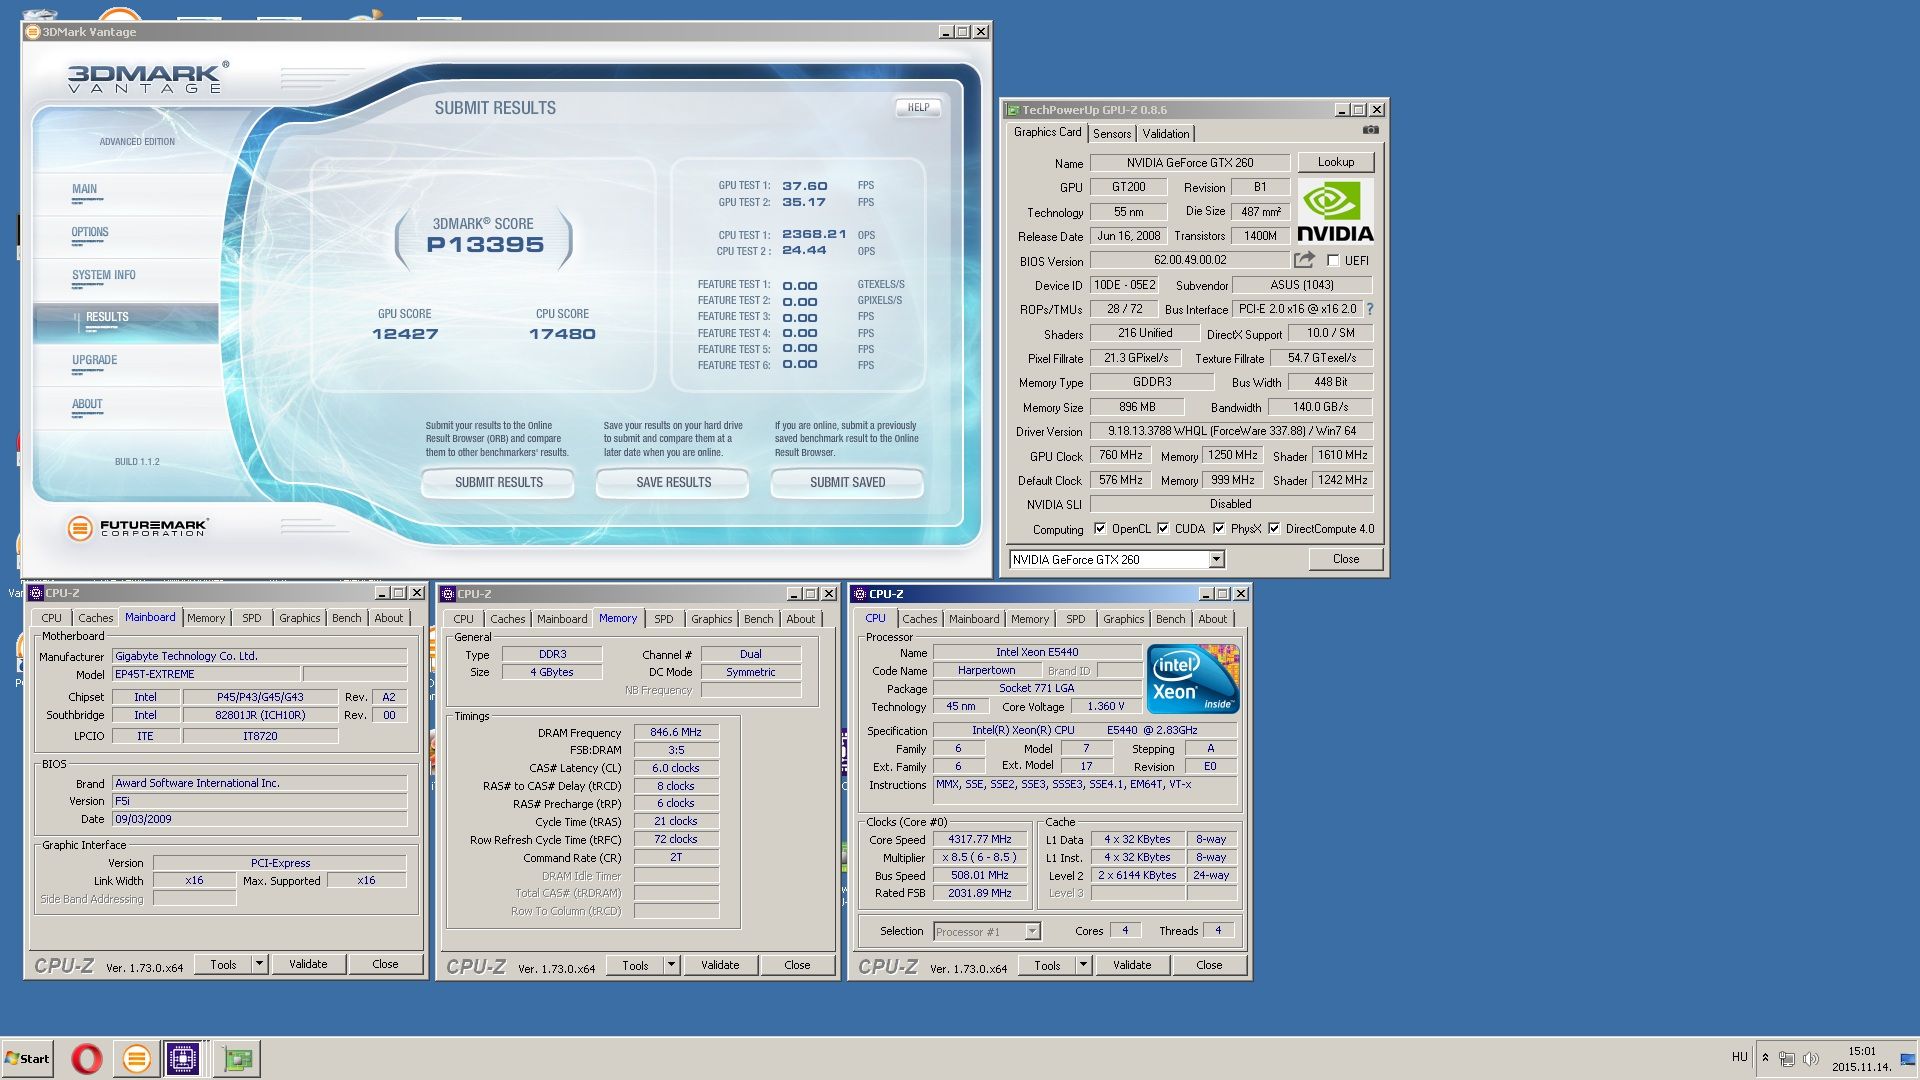Toggle the PhysX computing checkbox
The width and height of the screenshot is (1920, 1080).
coord(1219,529)
